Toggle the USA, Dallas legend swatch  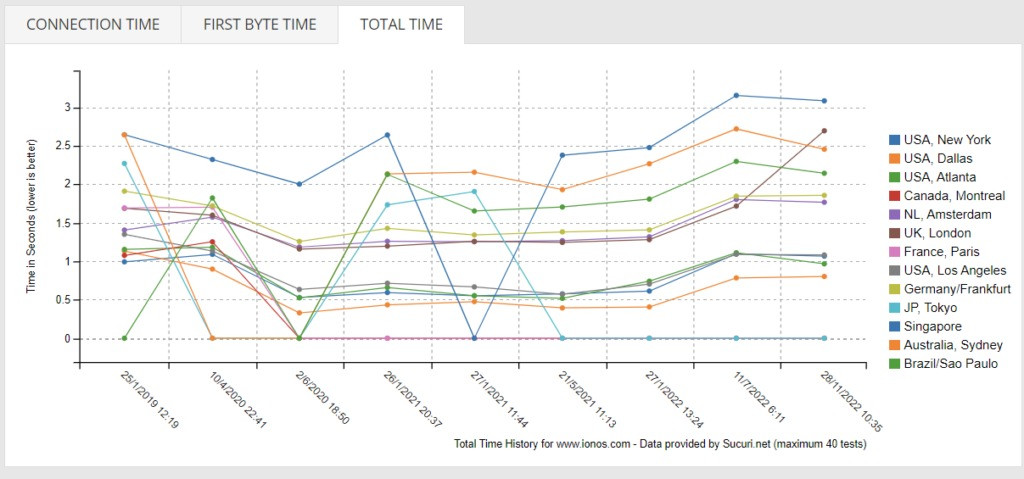(x=895, y=158)
